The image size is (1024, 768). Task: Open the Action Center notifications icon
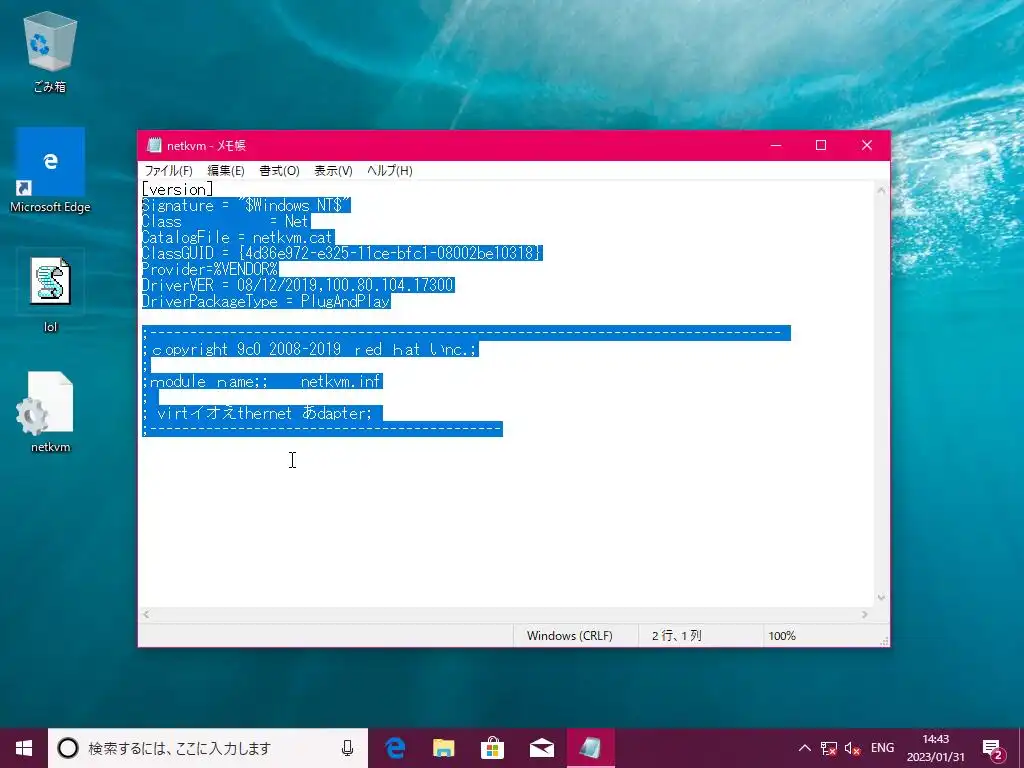pos(992,748)
